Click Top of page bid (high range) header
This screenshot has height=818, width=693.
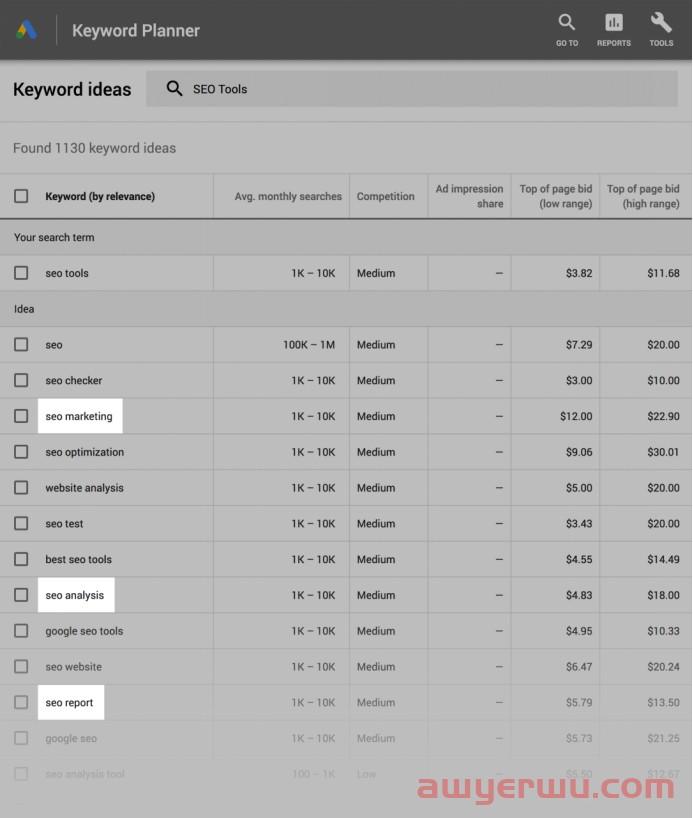tap(643, 196)
